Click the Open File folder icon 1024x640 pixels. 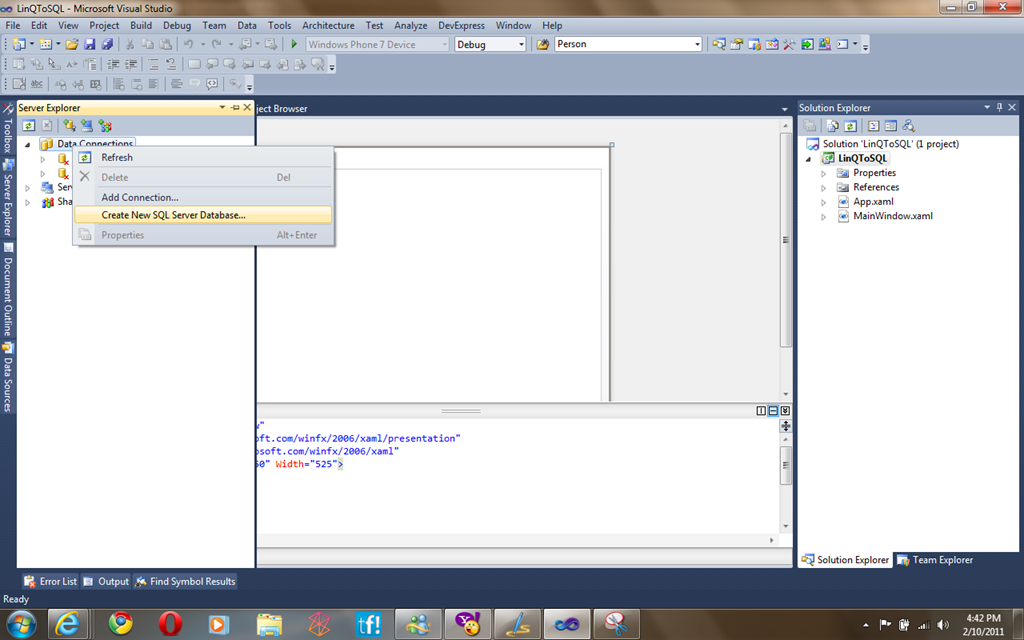(72, 44)
